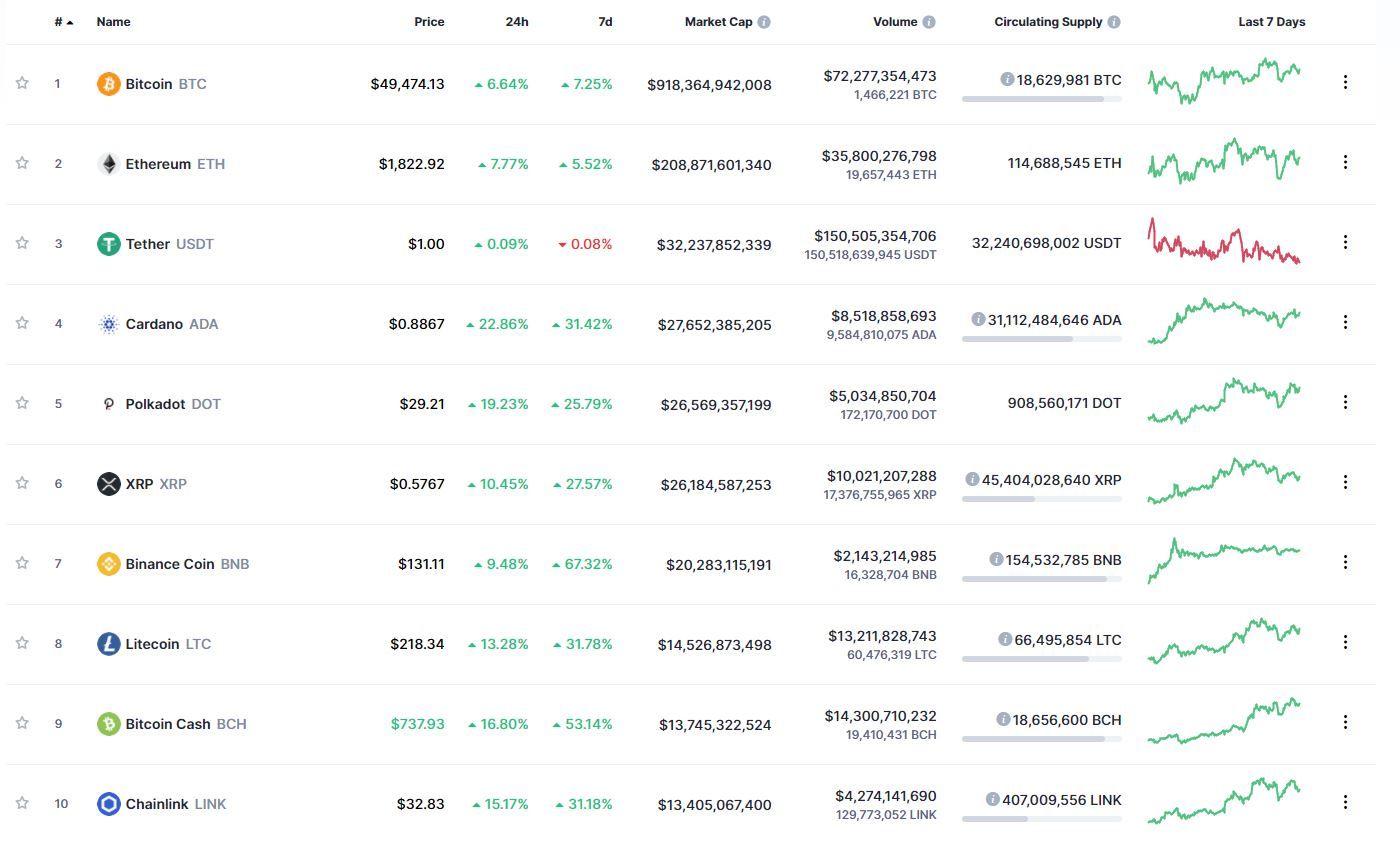The width and height of the screenshot is (1400, 842).
Task: Click the info icon beside 18,629,981 BTC
Action: click(x=1007, y=80)
